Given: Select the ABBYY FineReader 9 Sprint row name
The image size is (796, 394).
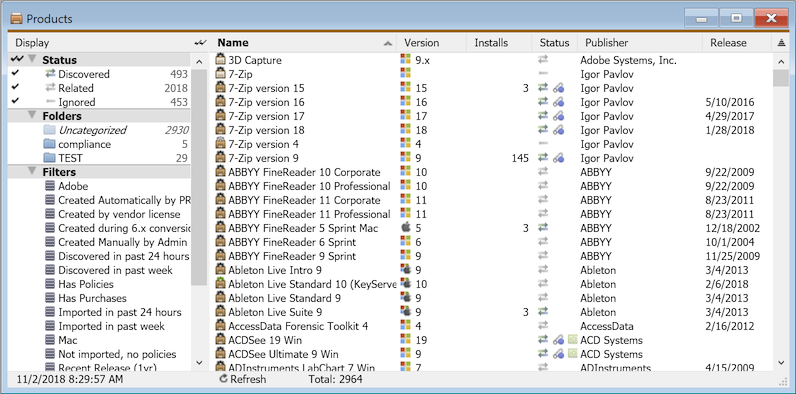Looking at the screenshot, I should [x=292, y=256].
